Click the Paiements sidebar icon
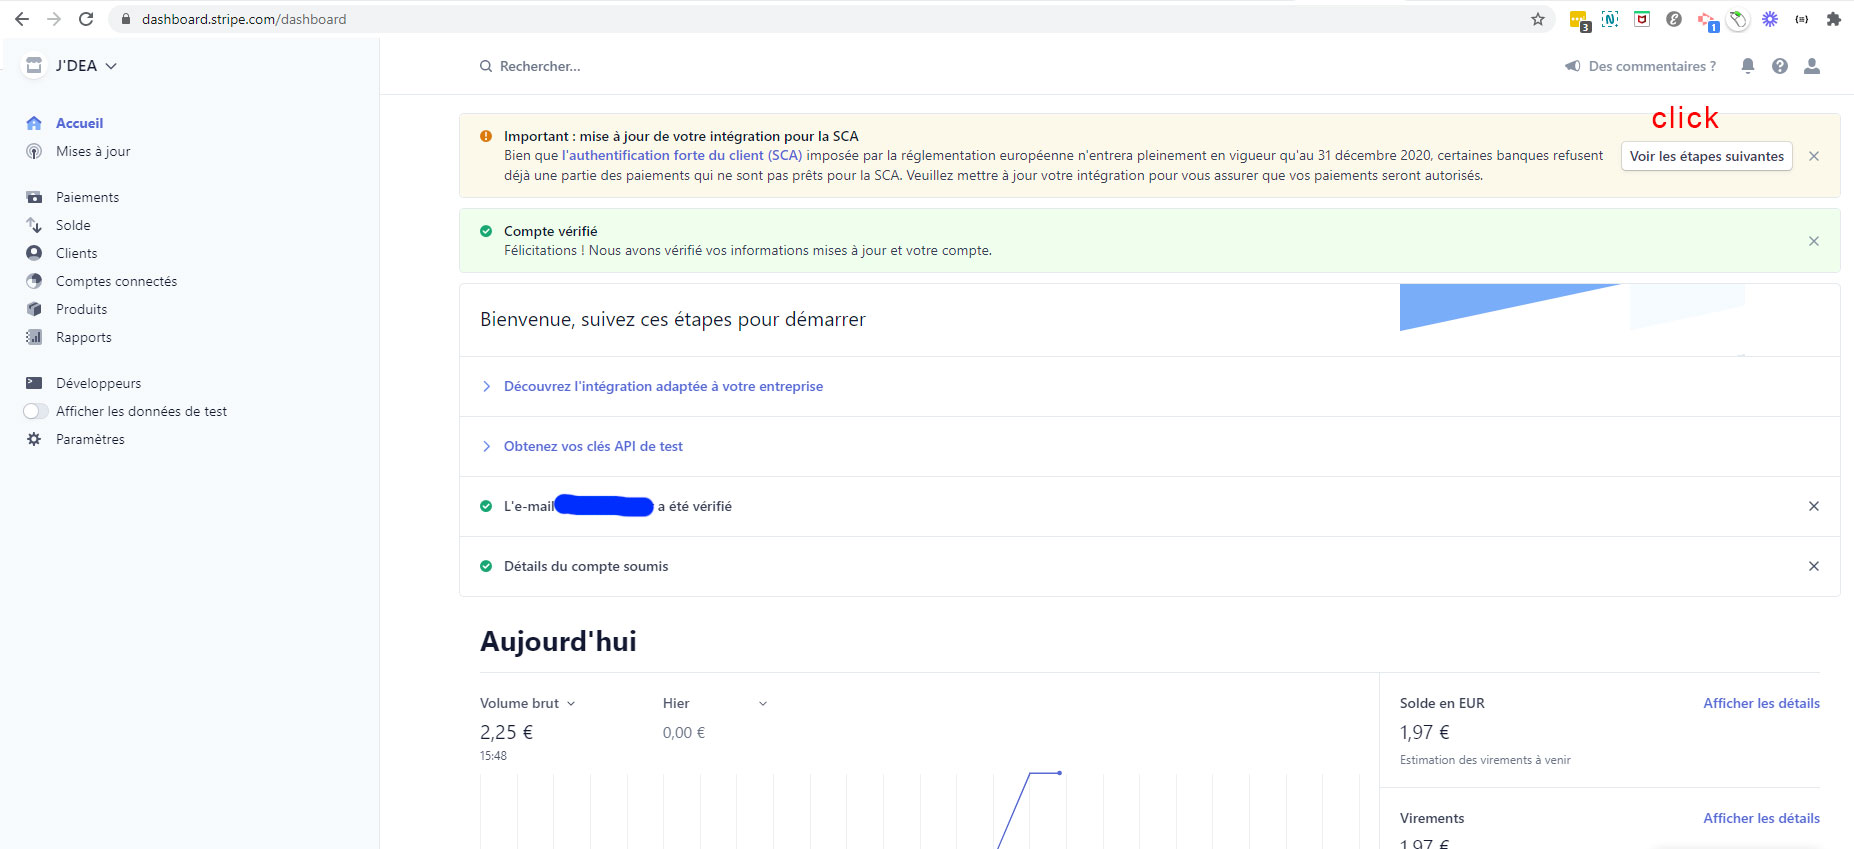Screen dimensions: 1854x849 click(x=34, y=197)
